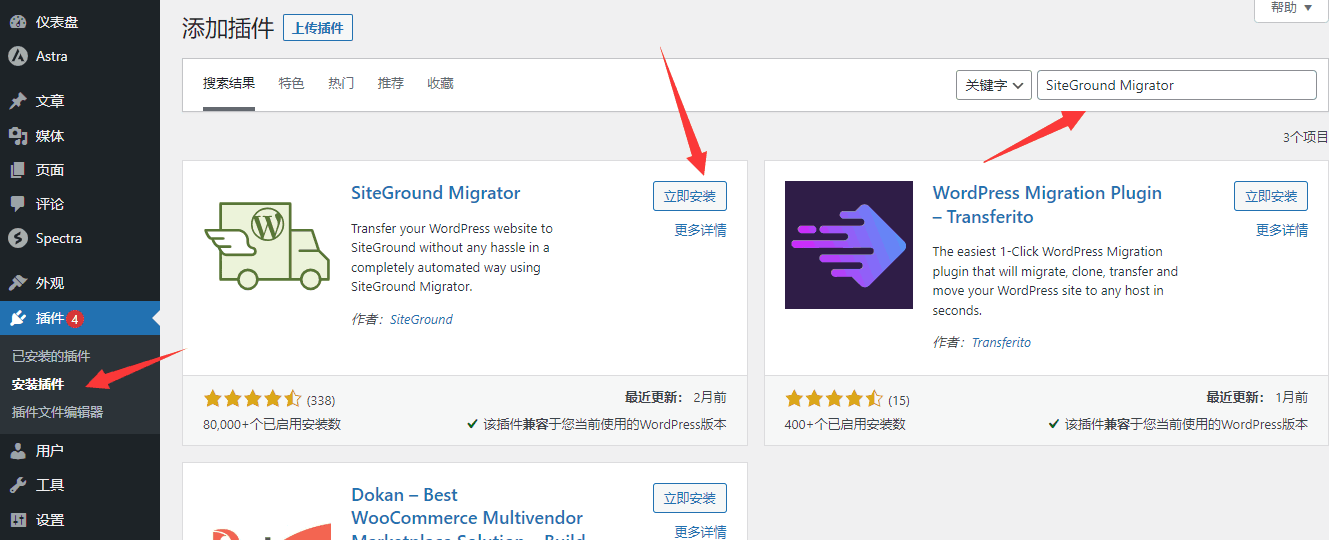Viewport: 1329px width, 540px height.
Task: Click the user icon beside 用户
Action: tap(18, 451)
